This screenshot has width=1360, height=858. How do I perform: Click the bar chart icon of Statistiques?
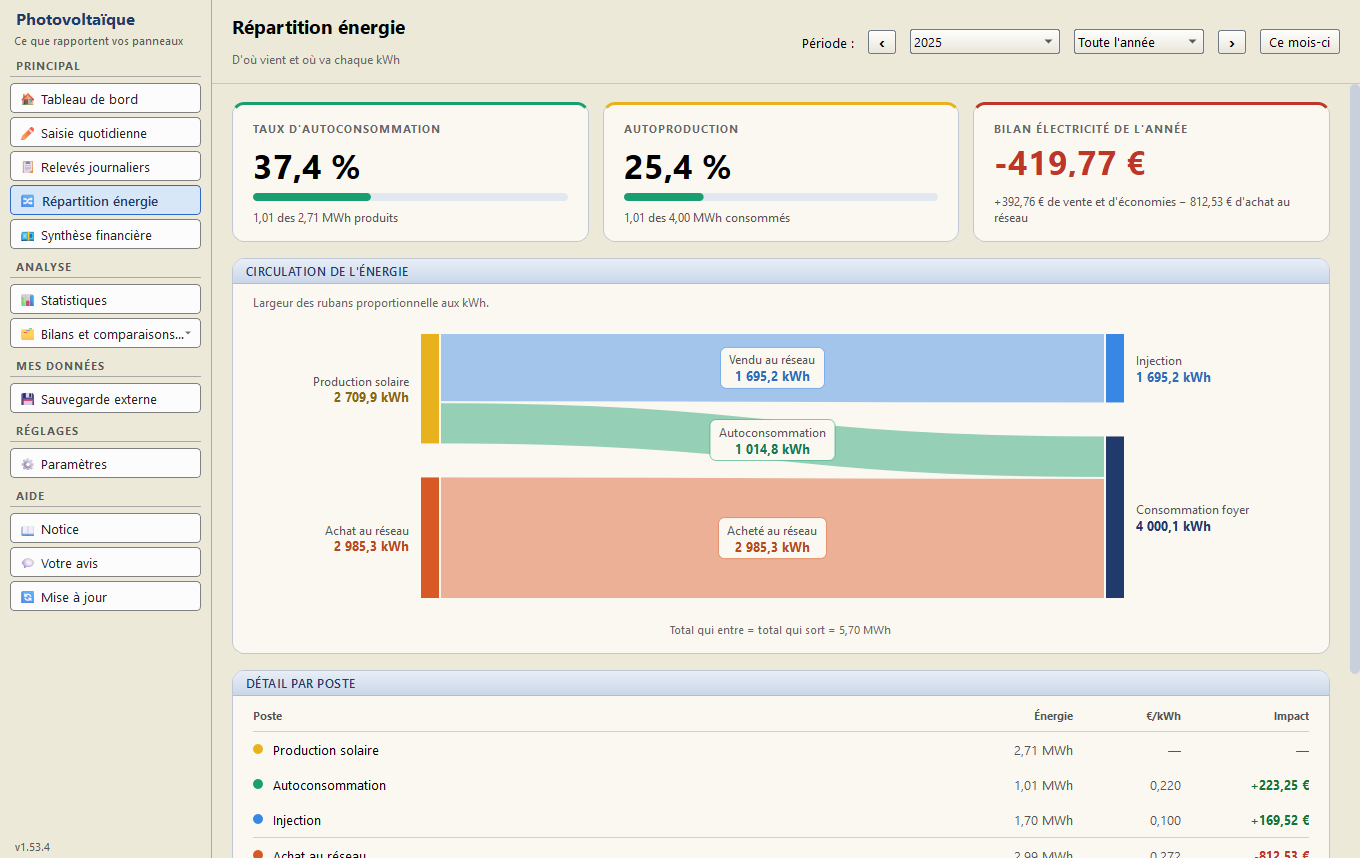coord(28,300)
